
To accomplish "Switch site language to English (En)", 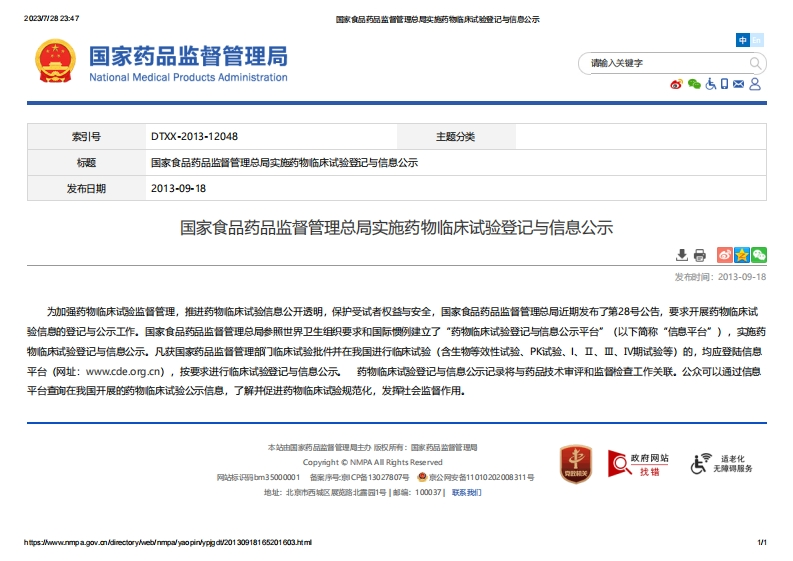I will tap(757, 40).
